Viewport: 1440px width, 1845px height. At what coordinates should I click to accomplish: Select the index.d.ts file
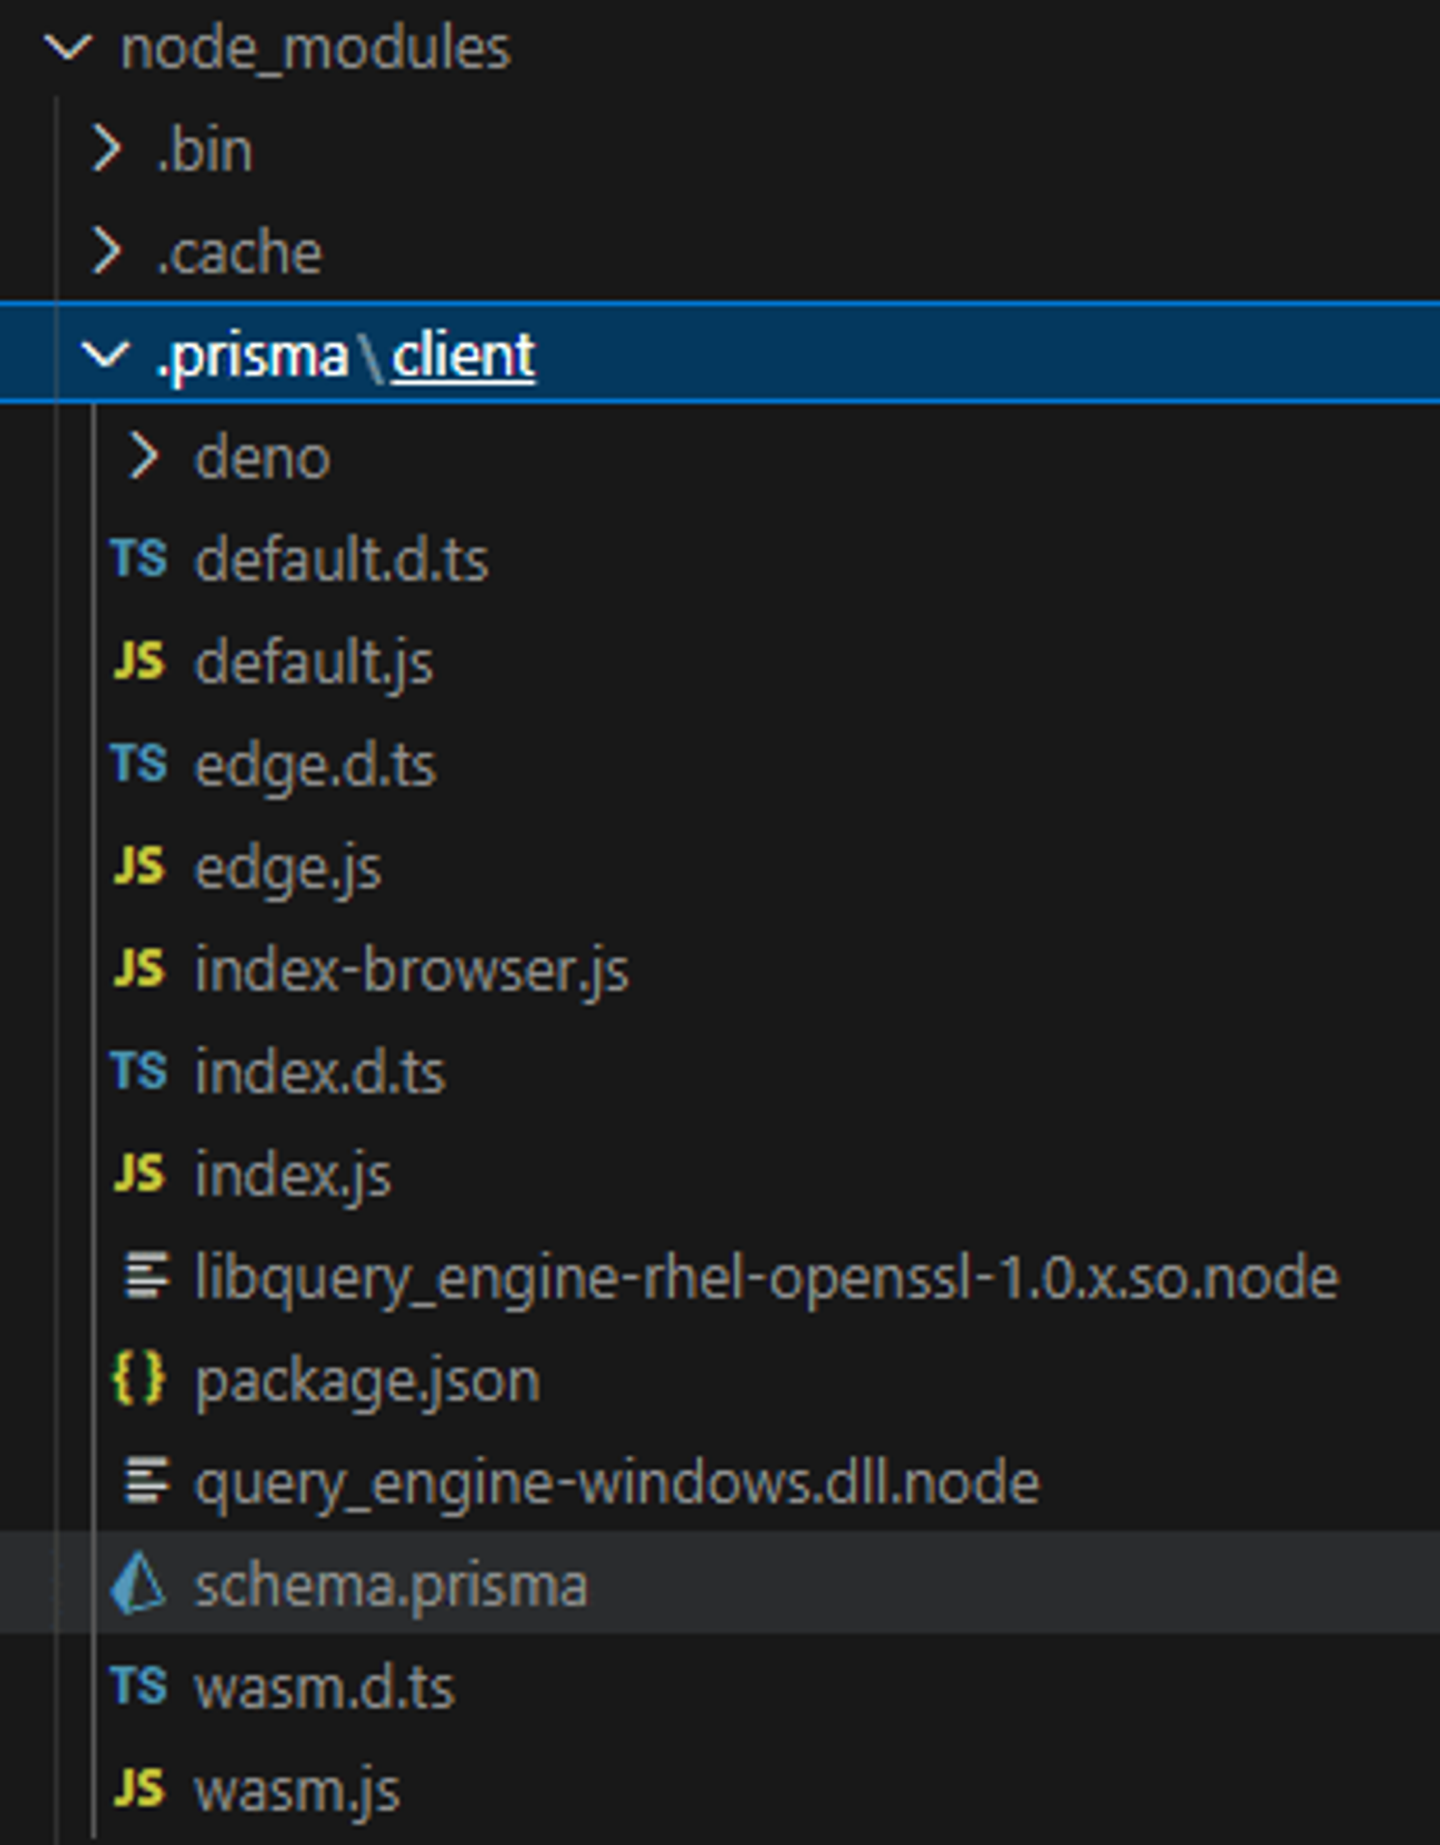pyautogui.click(x=320, y=1072)
